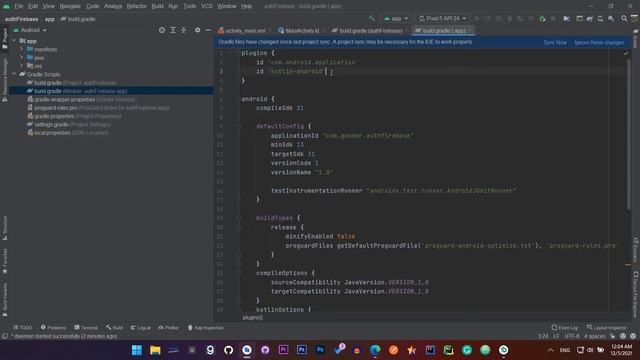Click the 4 spaces indent status item
The height and width of the screenshot is (360, 640).
pos(595,336)
